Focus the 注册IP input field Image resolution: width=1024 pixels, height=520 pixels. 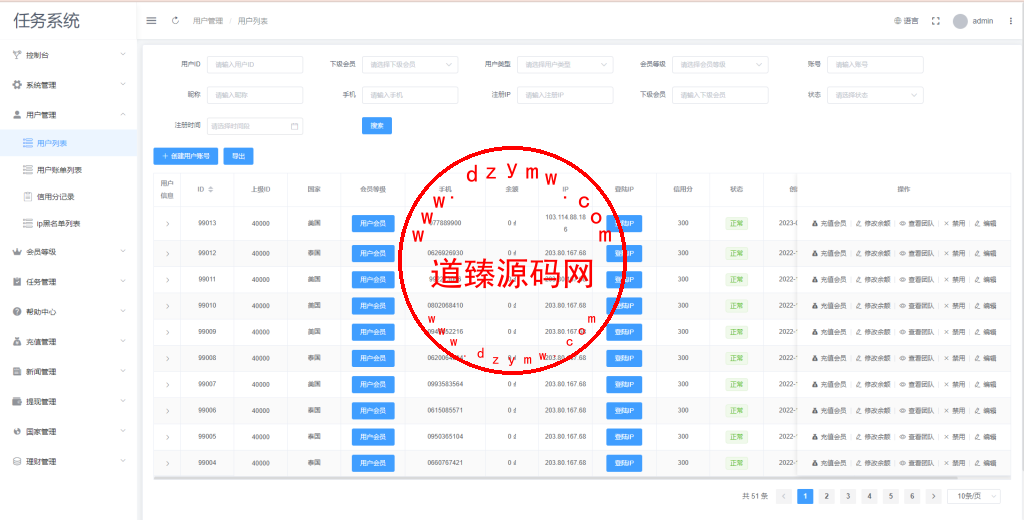click(x=565, y=95)
